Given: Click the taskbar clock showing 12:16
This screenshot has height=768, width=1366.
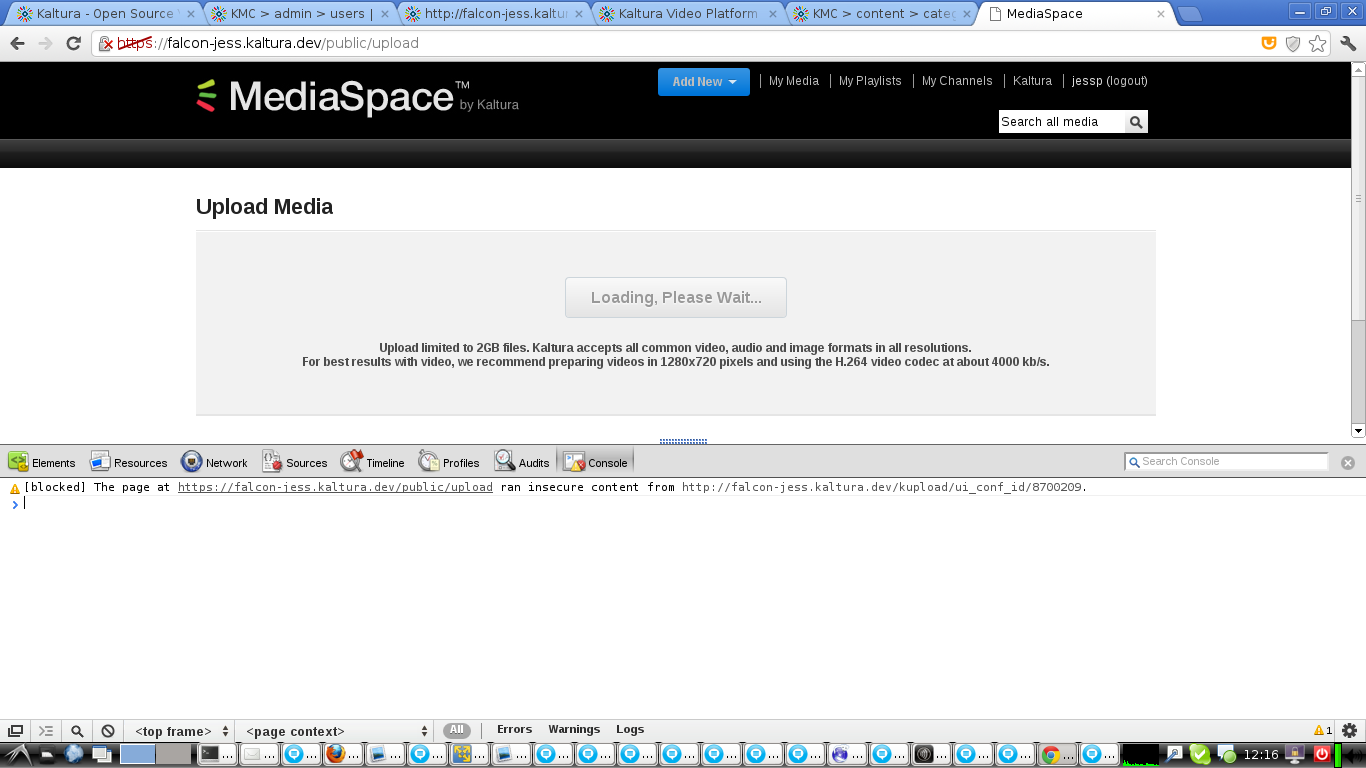Looking at the screenshot, I should click(1261, 754).
